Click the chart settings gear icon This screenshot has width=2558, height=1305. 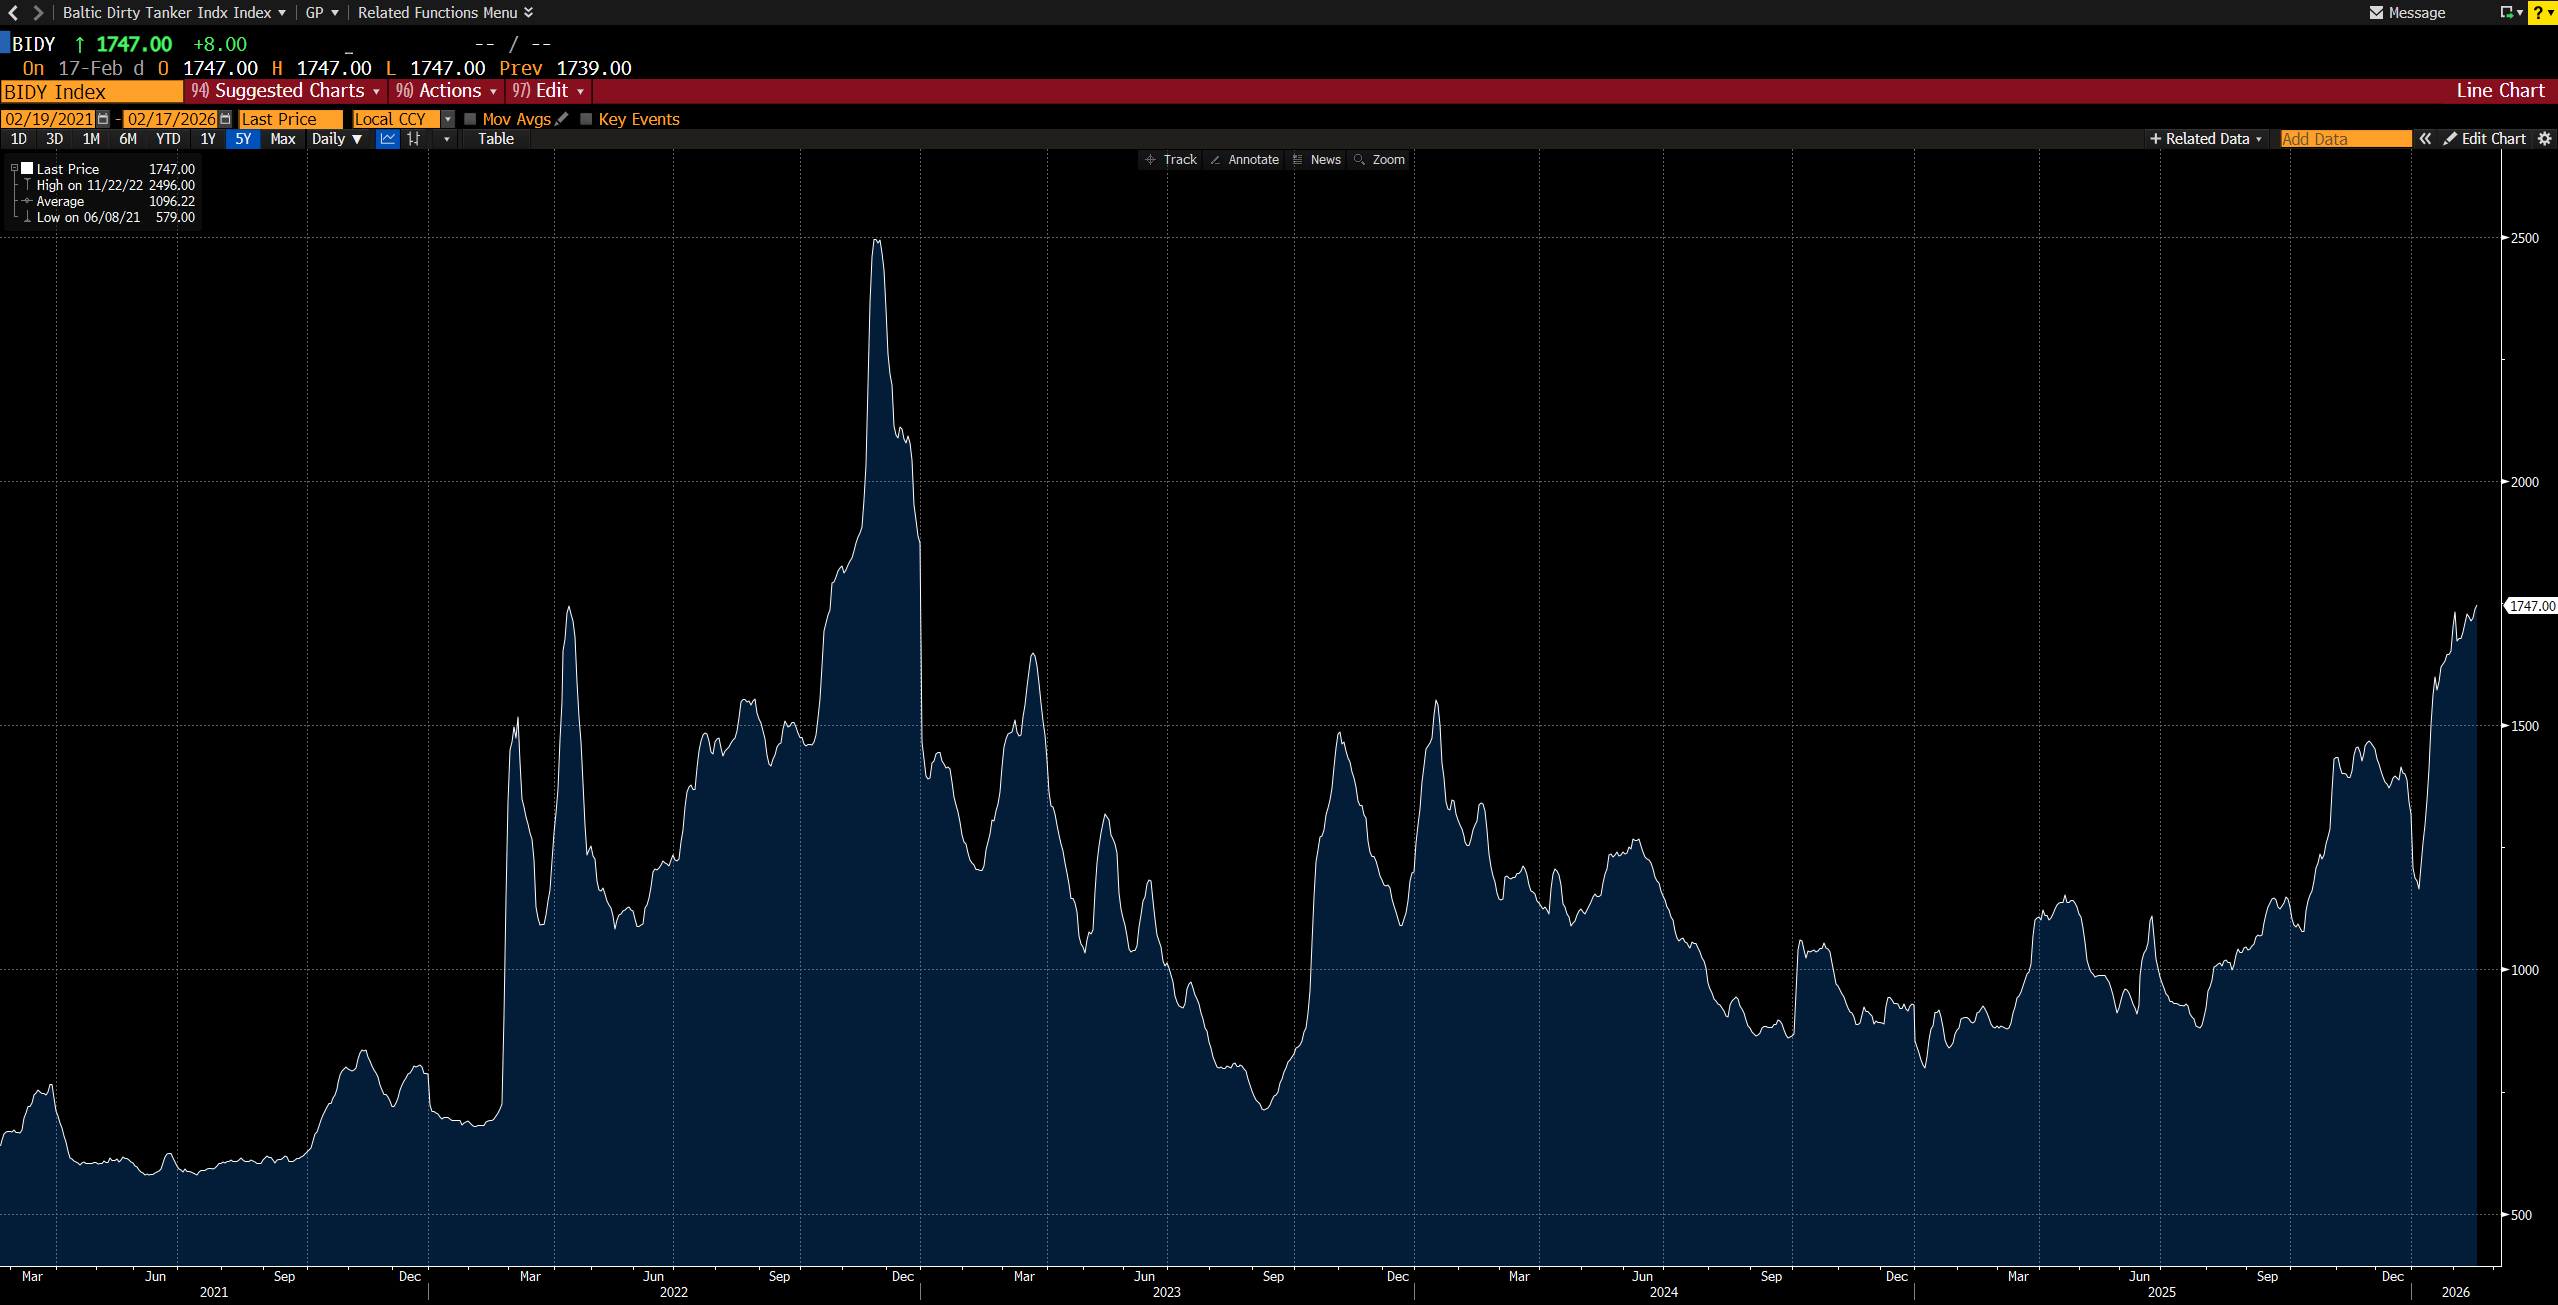2545,139
